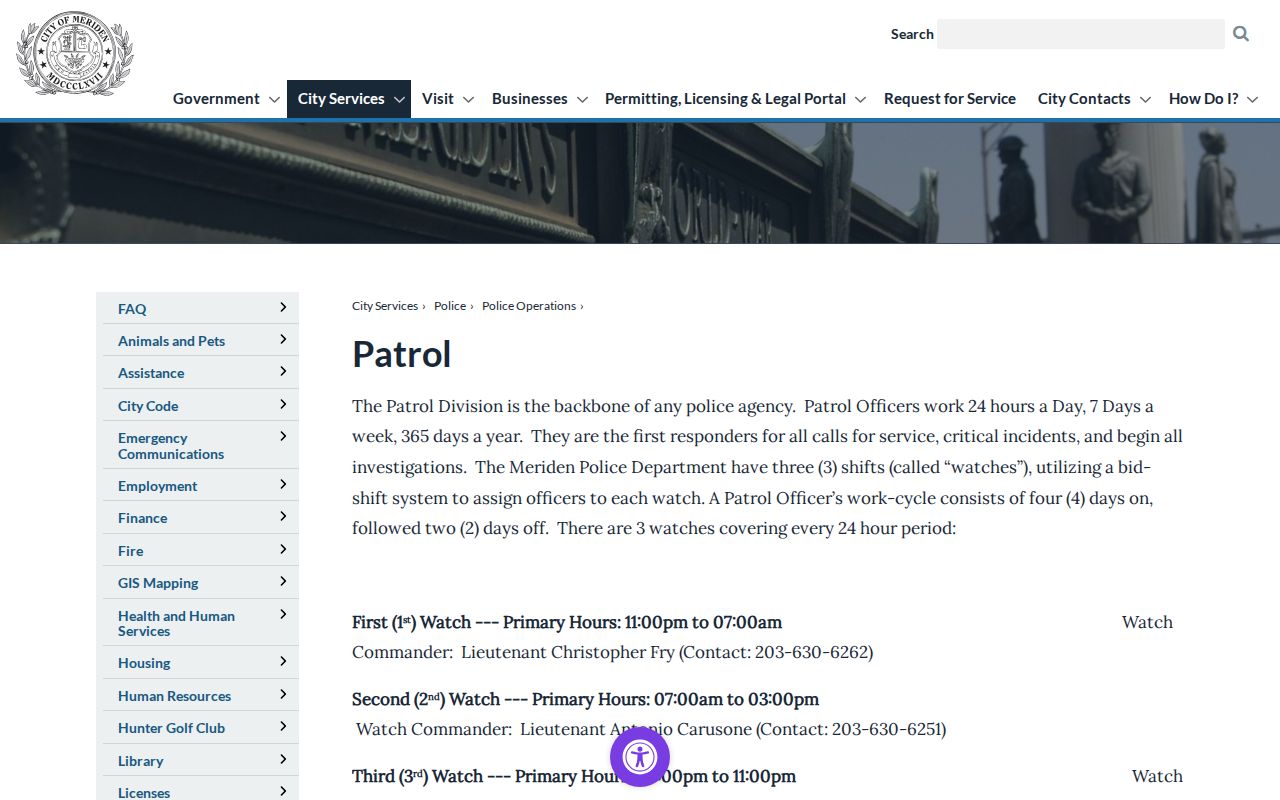
Task: Expand the Housing sidebar arrow
Action: click(283, 661)
